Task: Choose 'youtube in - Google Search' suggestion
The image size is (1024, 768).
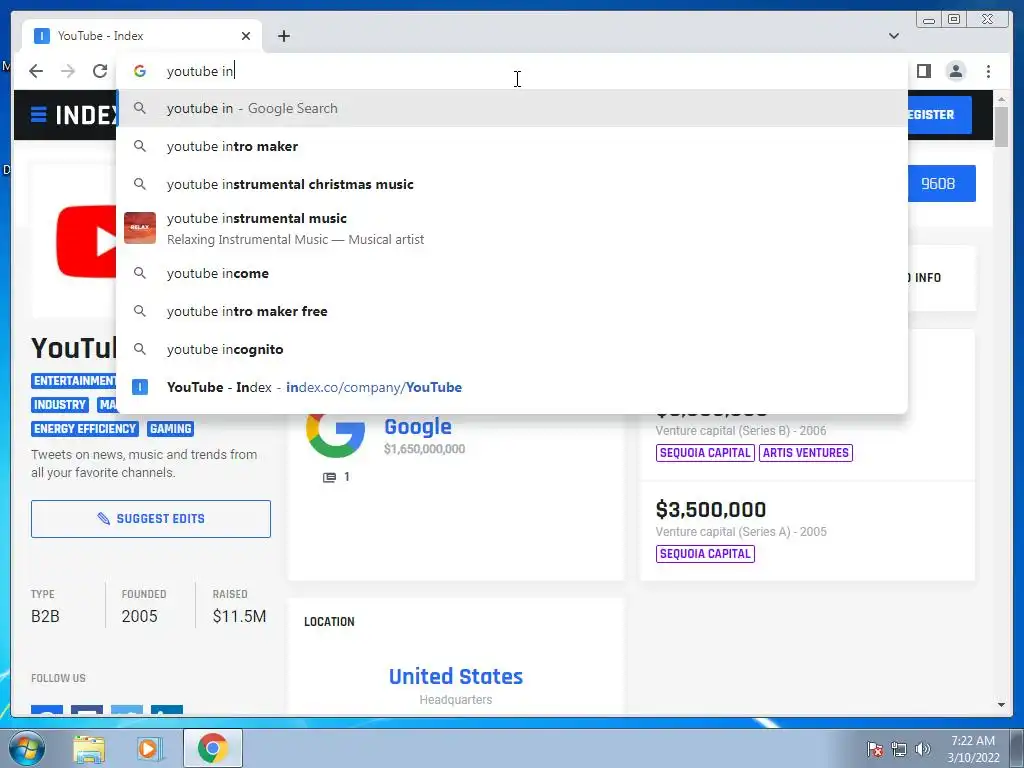Action: click(511, 108)
